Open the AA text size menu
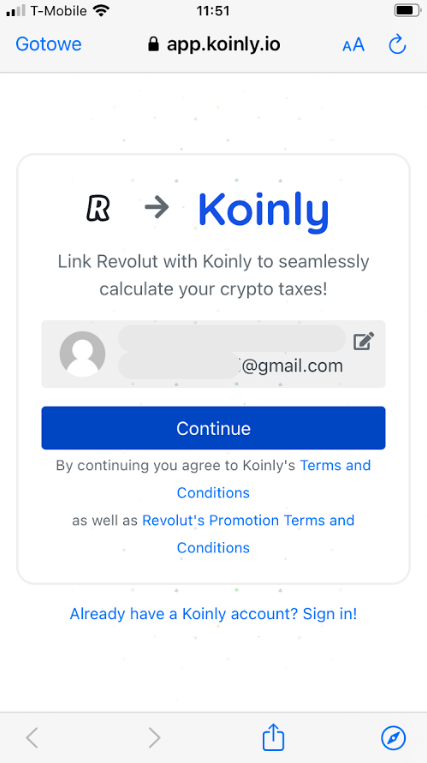 coord(354,45)
